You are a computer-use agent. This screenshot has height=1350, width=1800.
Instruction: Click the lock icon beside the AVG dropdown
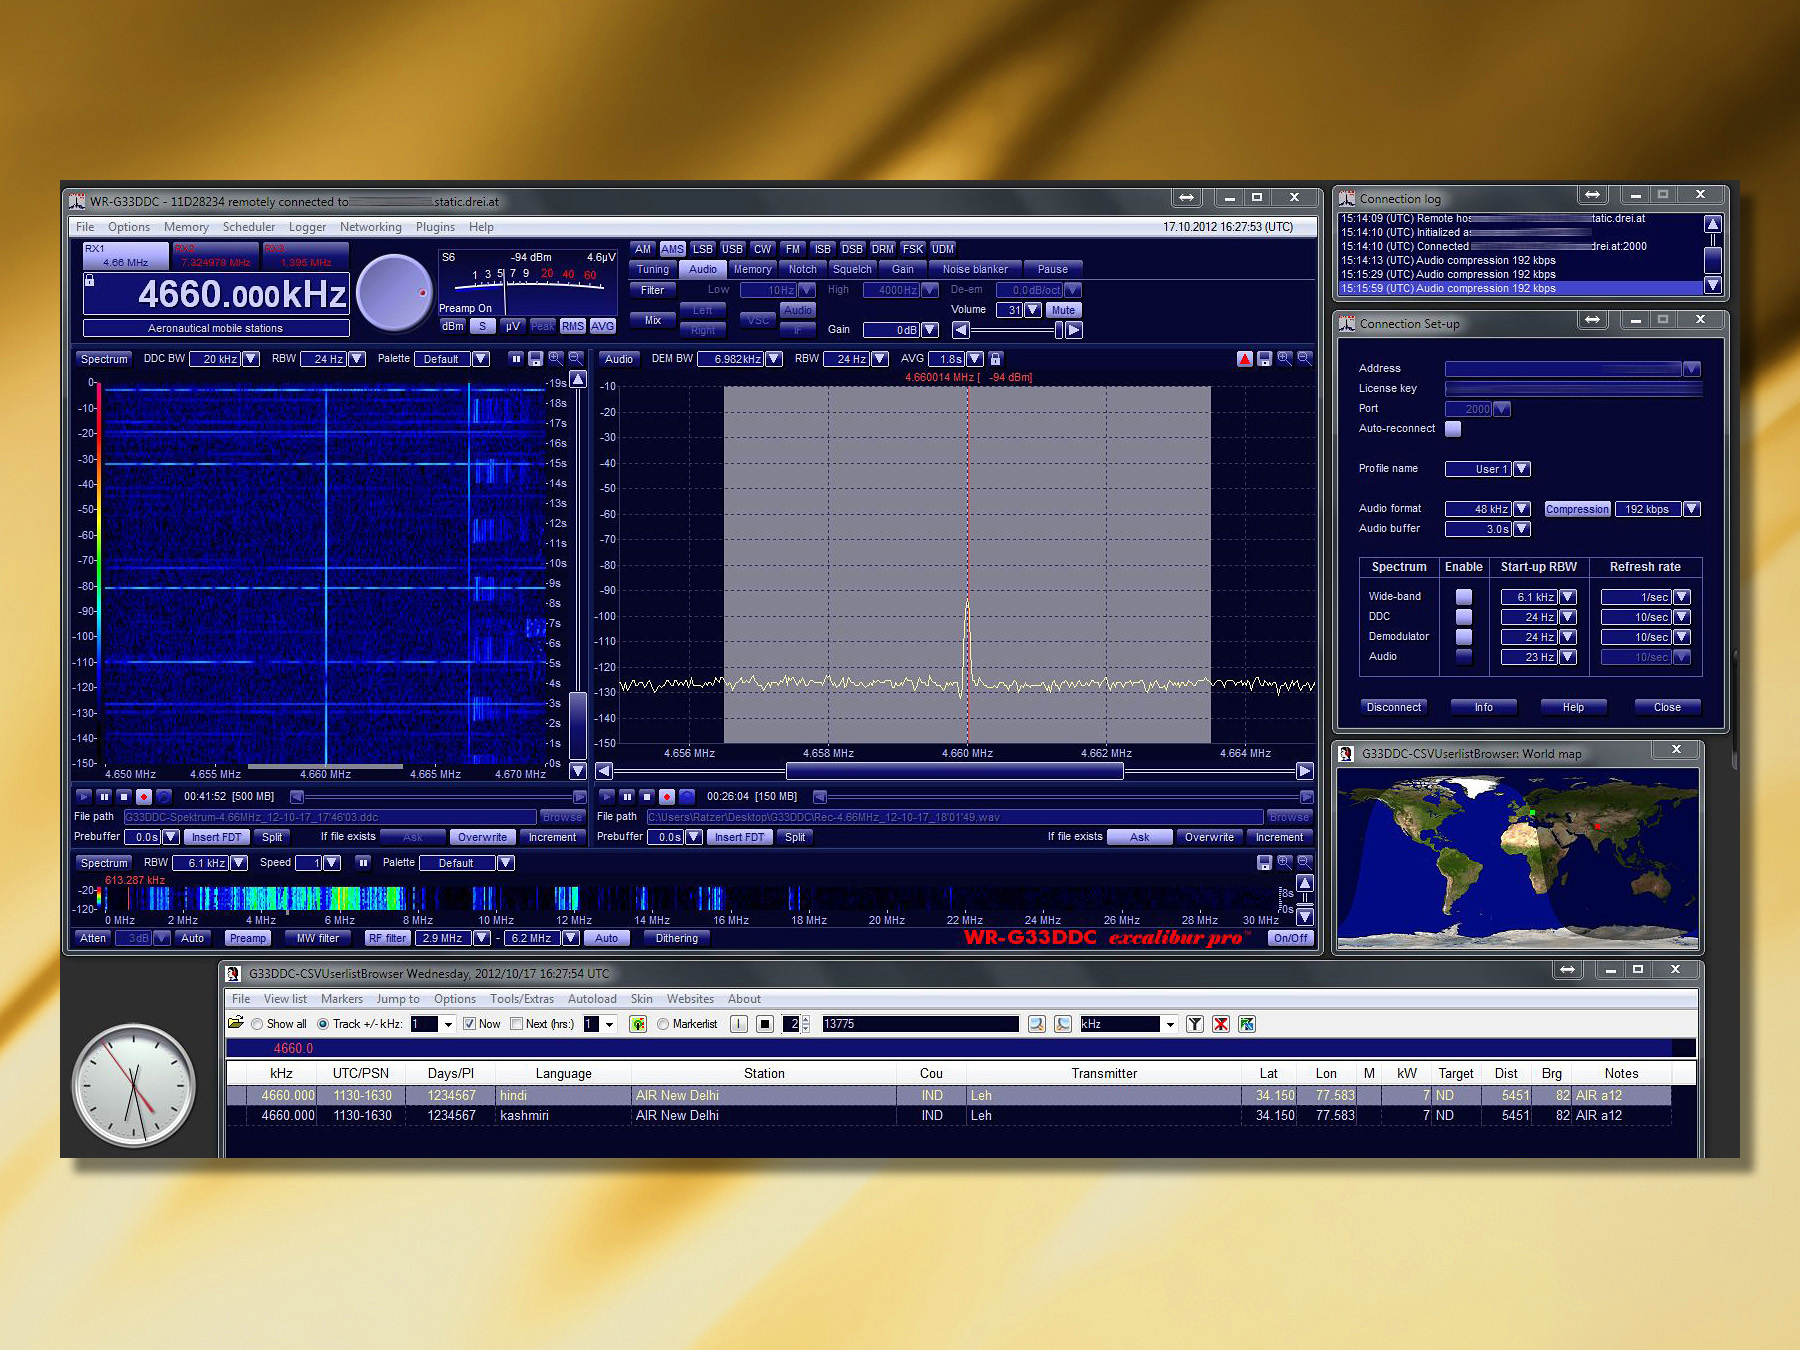click(996, 359)
